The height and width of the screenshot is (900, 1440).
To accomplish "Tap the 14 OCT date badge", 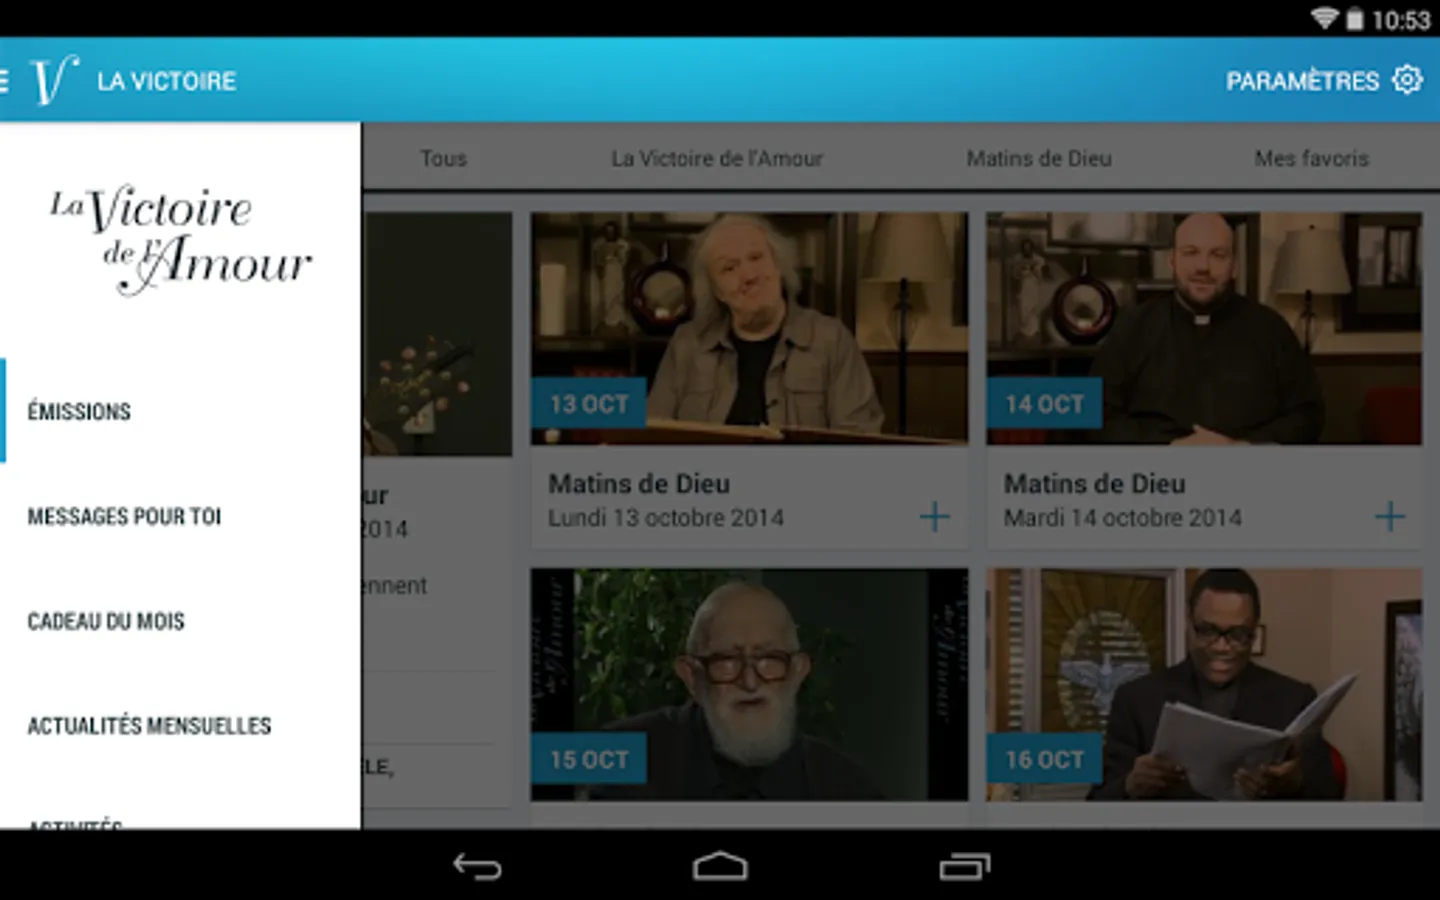I will (x=1044, y=403).
